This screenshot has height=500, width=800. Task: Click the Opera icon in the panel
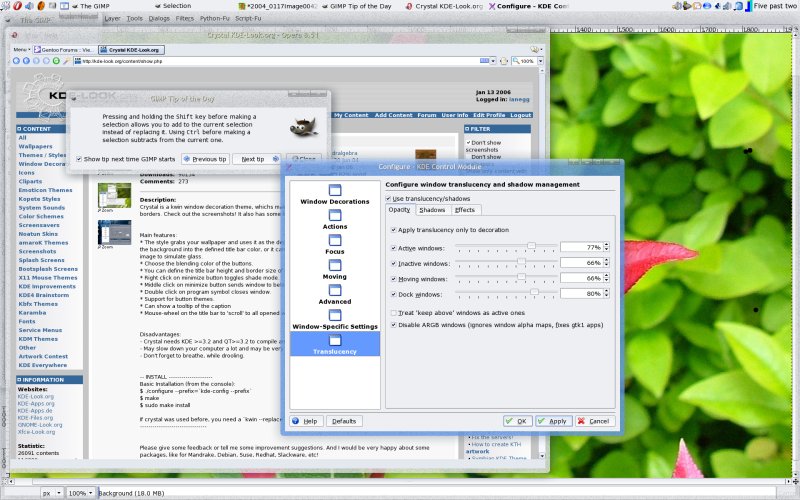coord(18,6)
